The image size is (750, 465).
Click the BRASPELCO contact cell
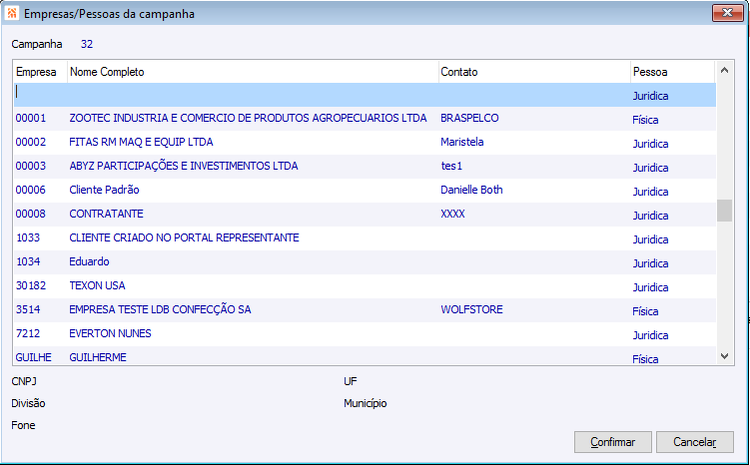pyautogui.click(x=469, y=118)
